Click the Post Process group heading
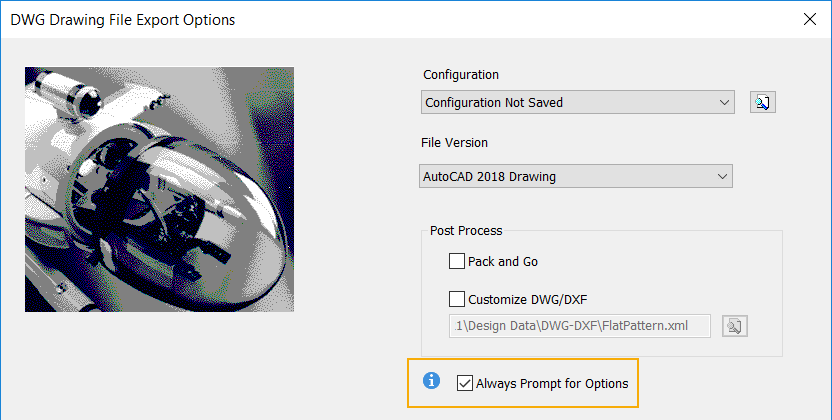The image size is (832, 420). coord(465,230)
